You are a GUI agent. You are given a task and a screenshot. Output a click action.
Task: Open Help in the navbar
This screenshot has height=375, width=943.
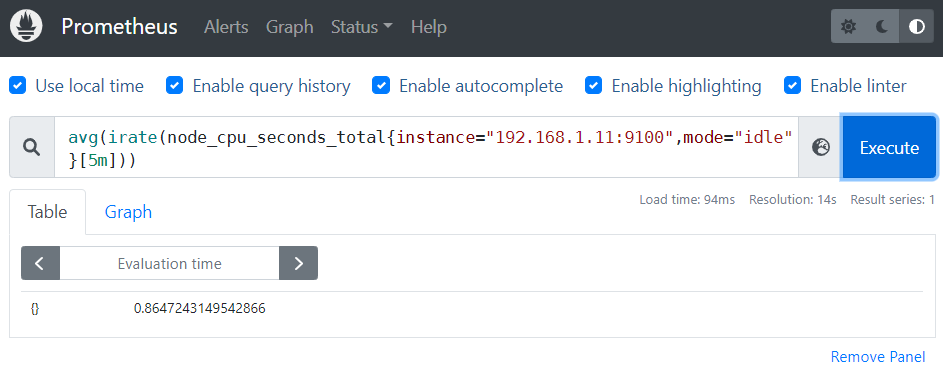pos(429,27)
